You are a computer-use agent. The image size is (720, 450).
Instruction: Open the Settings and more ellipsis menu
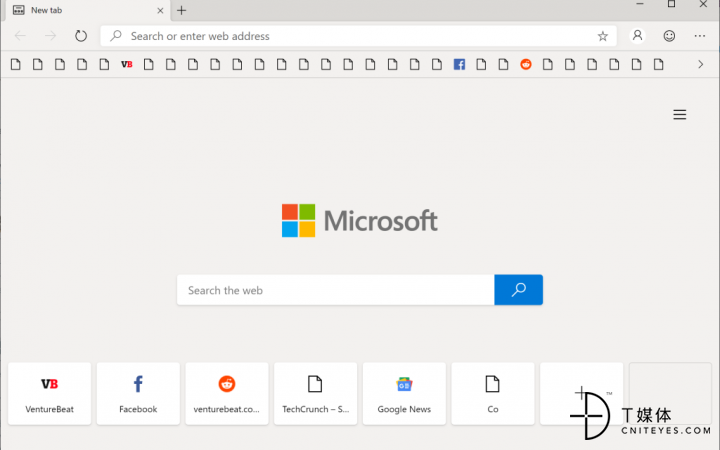pyautogui.click(x=699, y=36)
